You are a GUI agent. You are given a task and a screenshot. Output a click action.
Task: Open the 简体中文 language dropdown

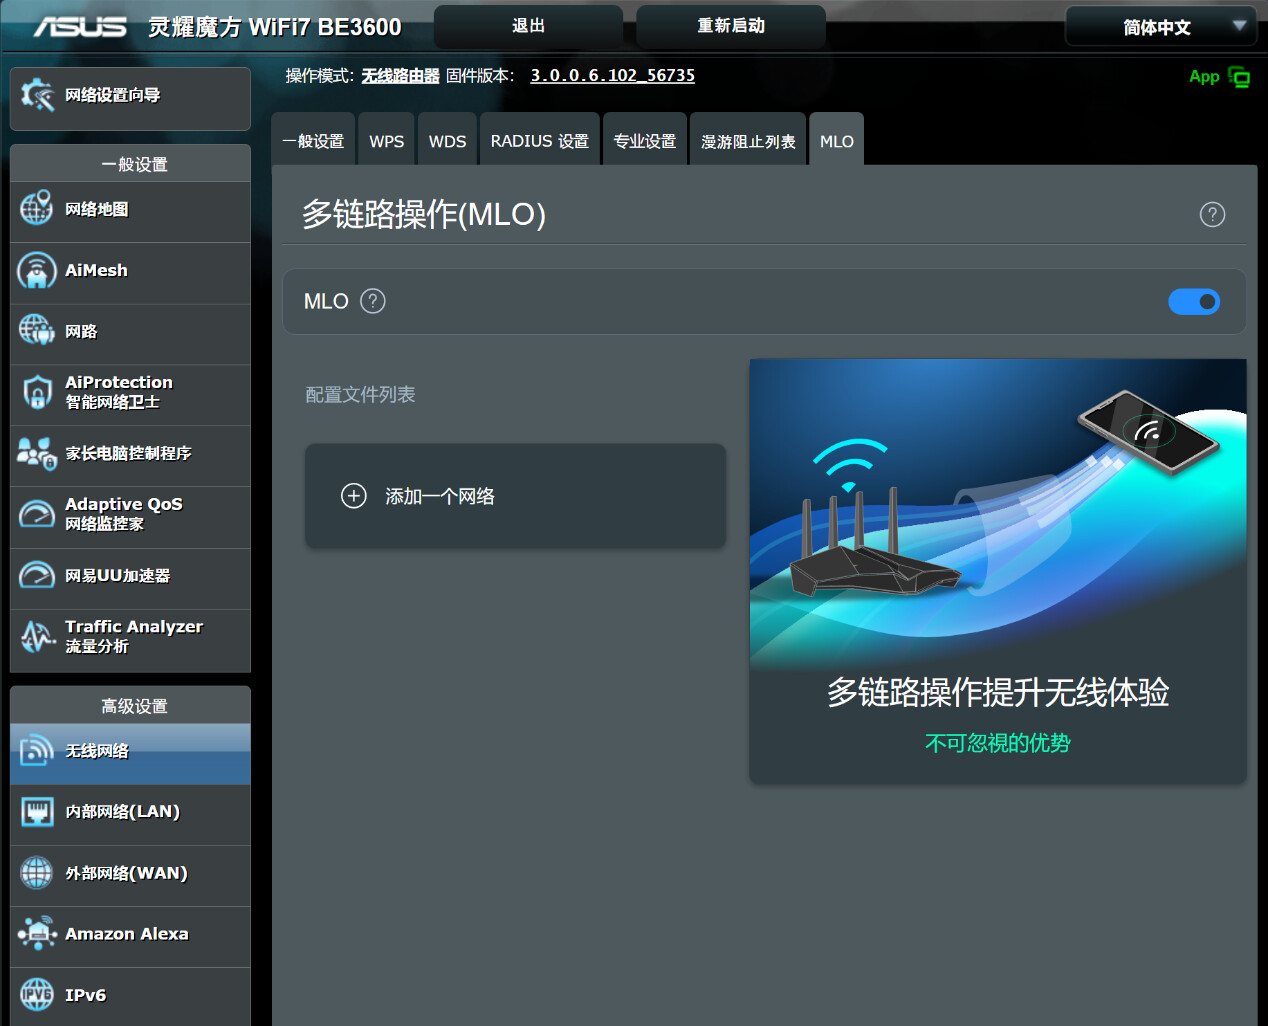coord(1160,27)
